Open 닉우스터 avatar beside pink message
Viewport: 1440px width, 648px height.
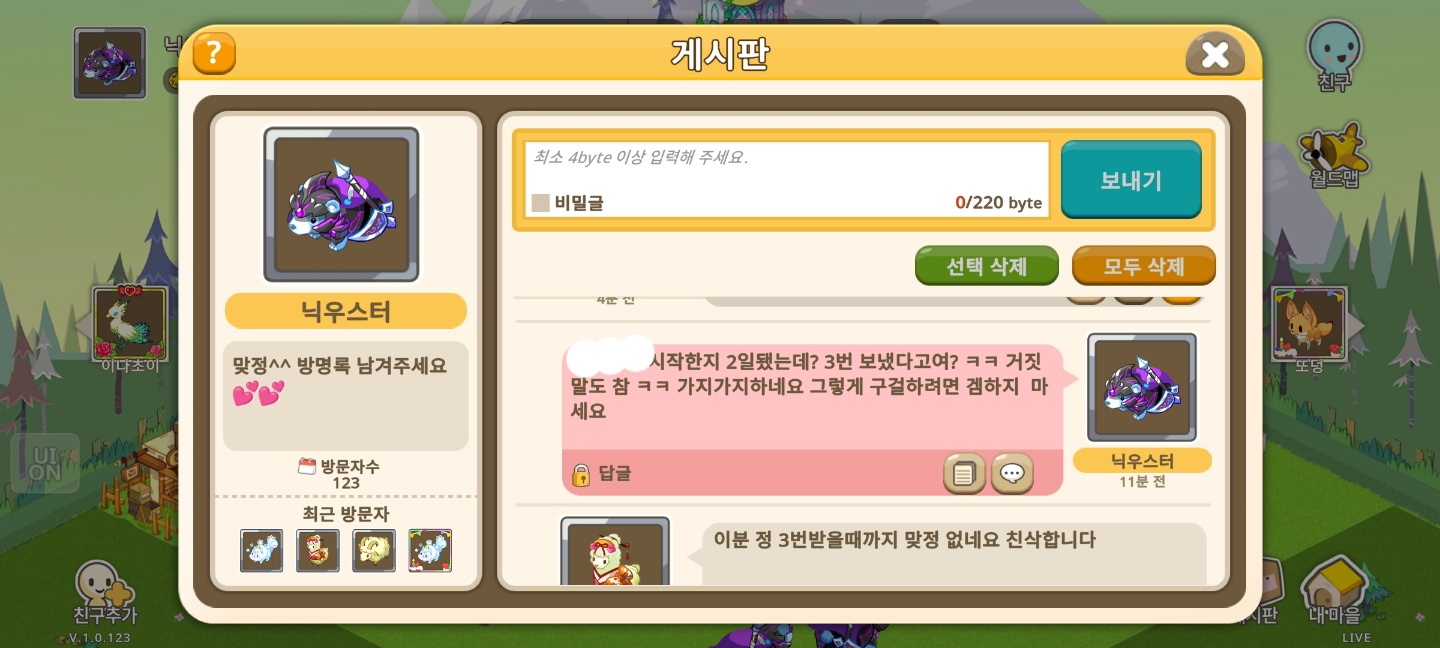pos(1142,388)
